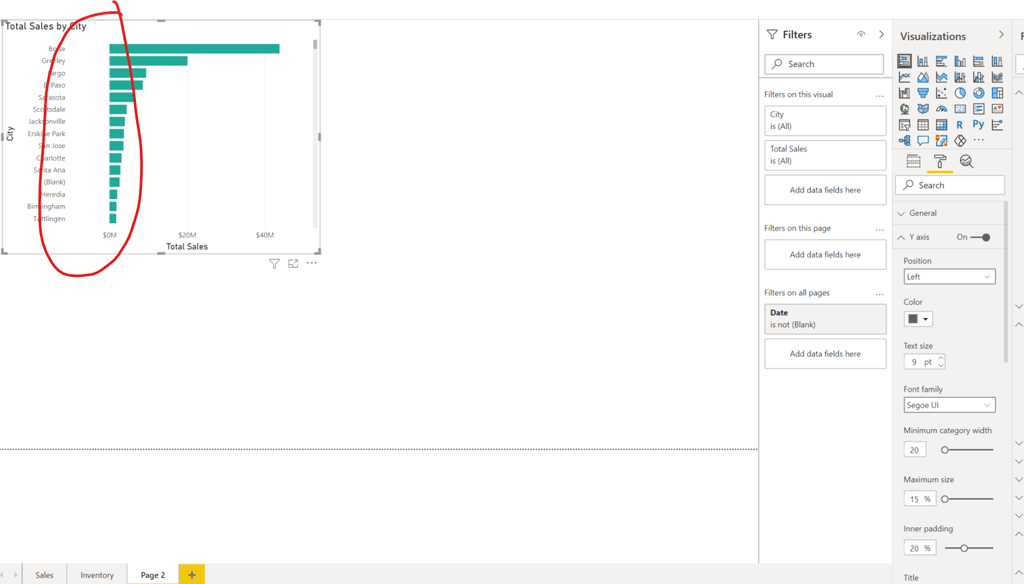
Task: Click the Filters search box
Action: click(x=824, y=64)
